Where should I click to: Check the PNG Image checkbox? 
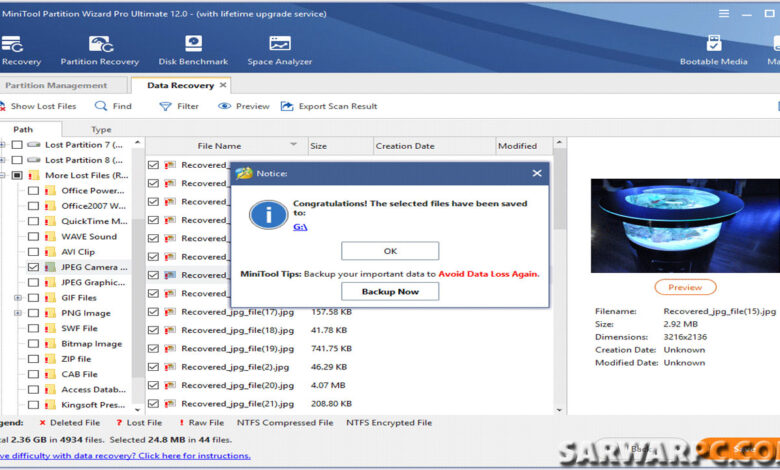tap(33, 313)
